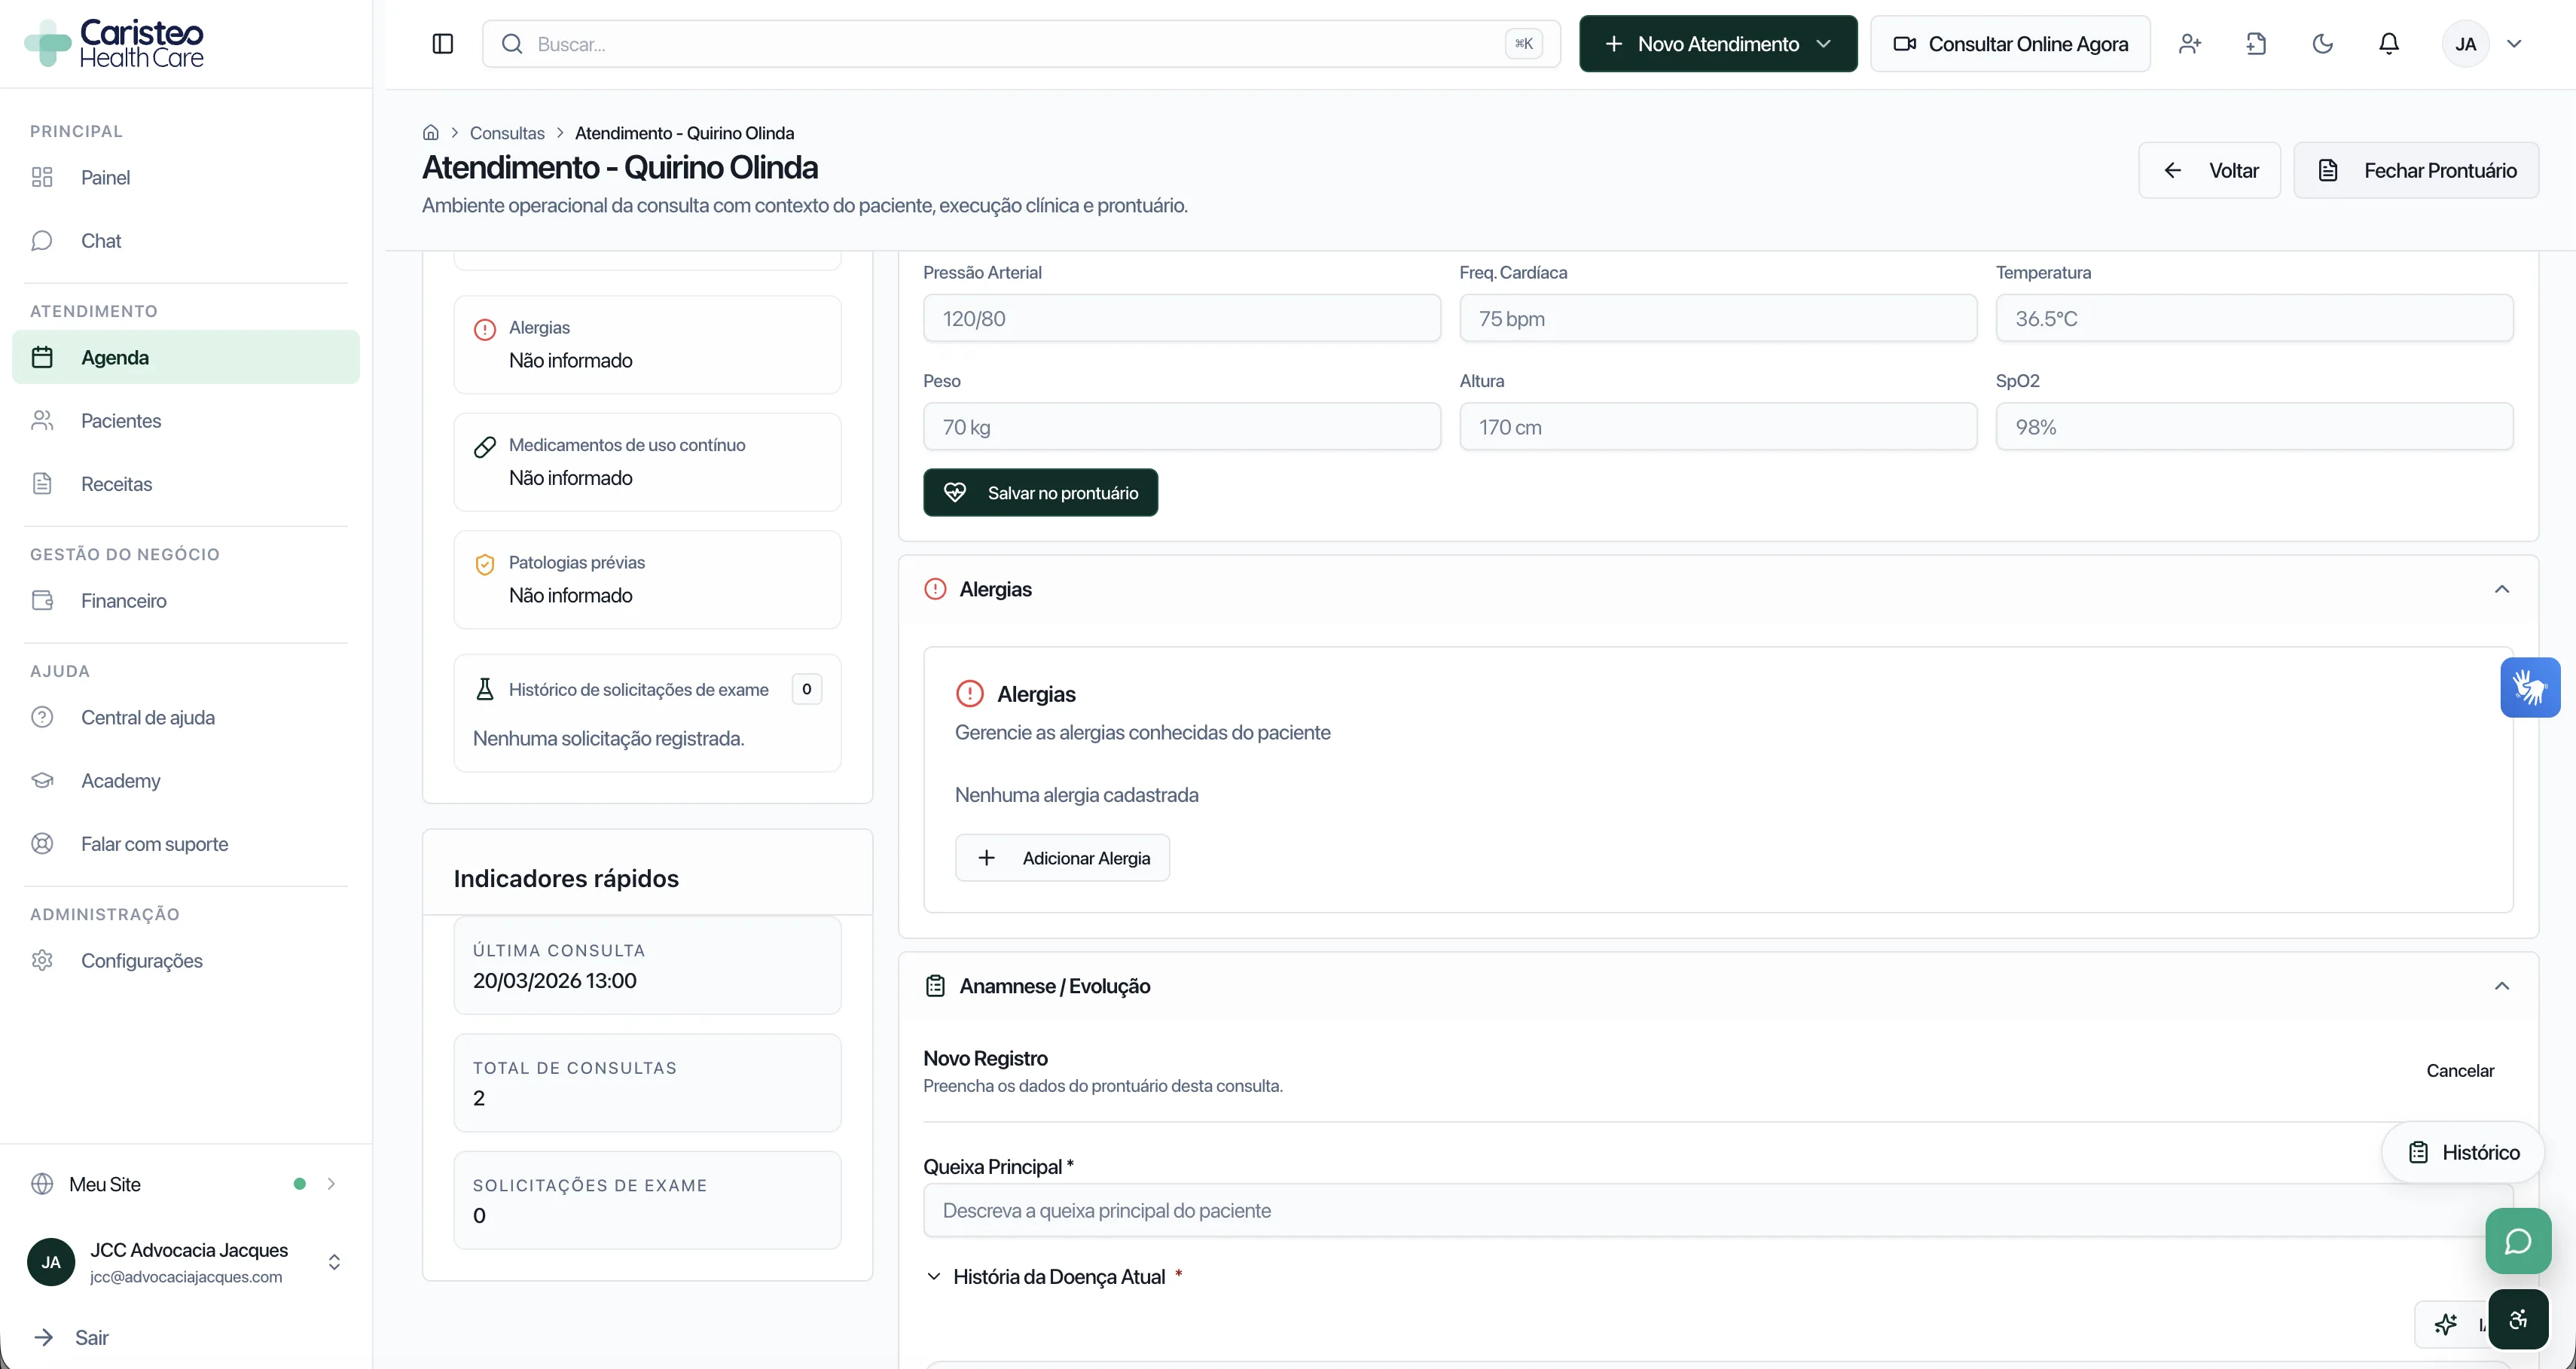Screen dimensions: 2576x1369
Task: Click the SpO2 input field
Action: 2254,427
